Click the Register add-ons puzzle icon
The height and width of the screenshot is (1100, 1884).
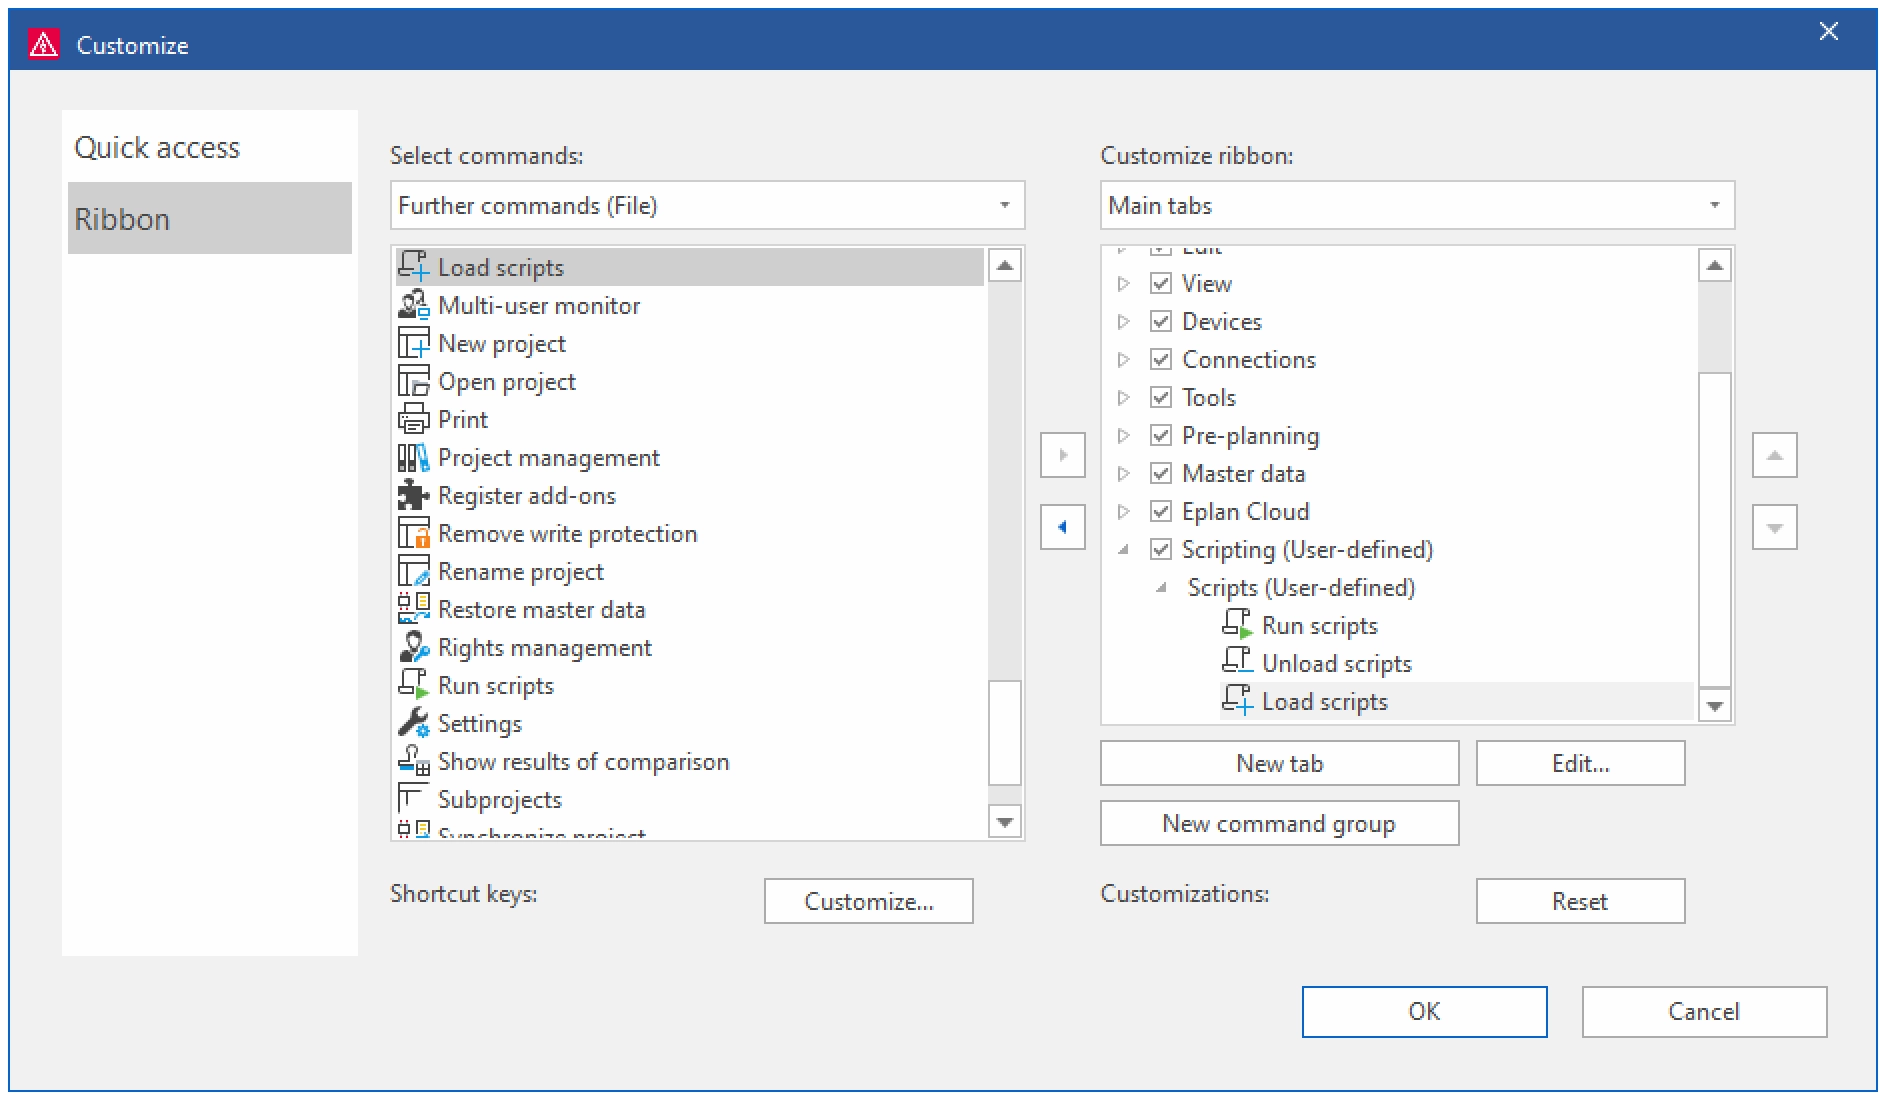(413, 494)
